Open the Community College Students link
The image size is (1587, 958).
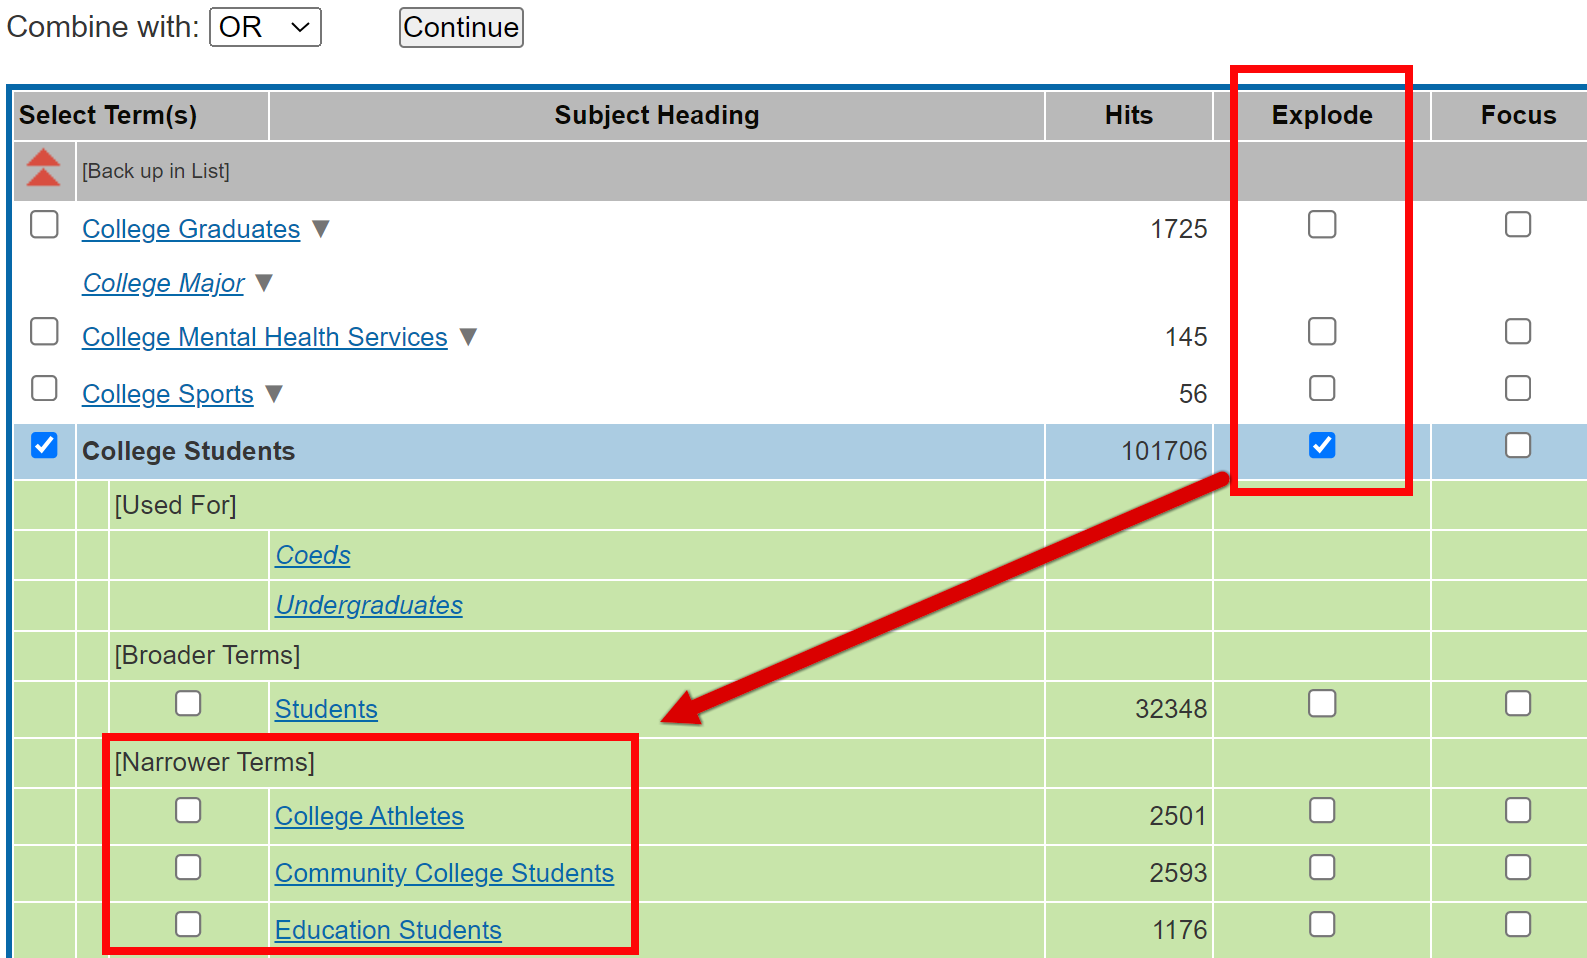click(444, 873)
